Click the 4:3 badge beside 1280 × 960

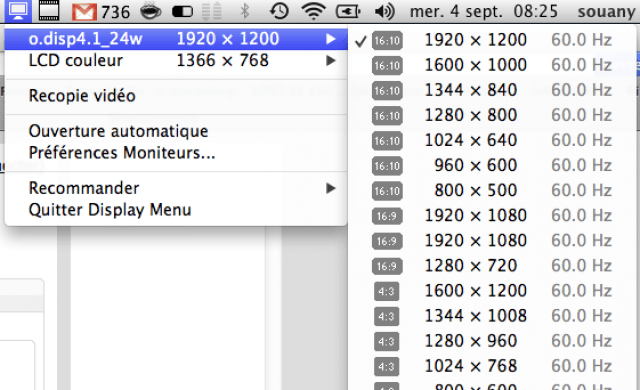[x=386, y=341]
